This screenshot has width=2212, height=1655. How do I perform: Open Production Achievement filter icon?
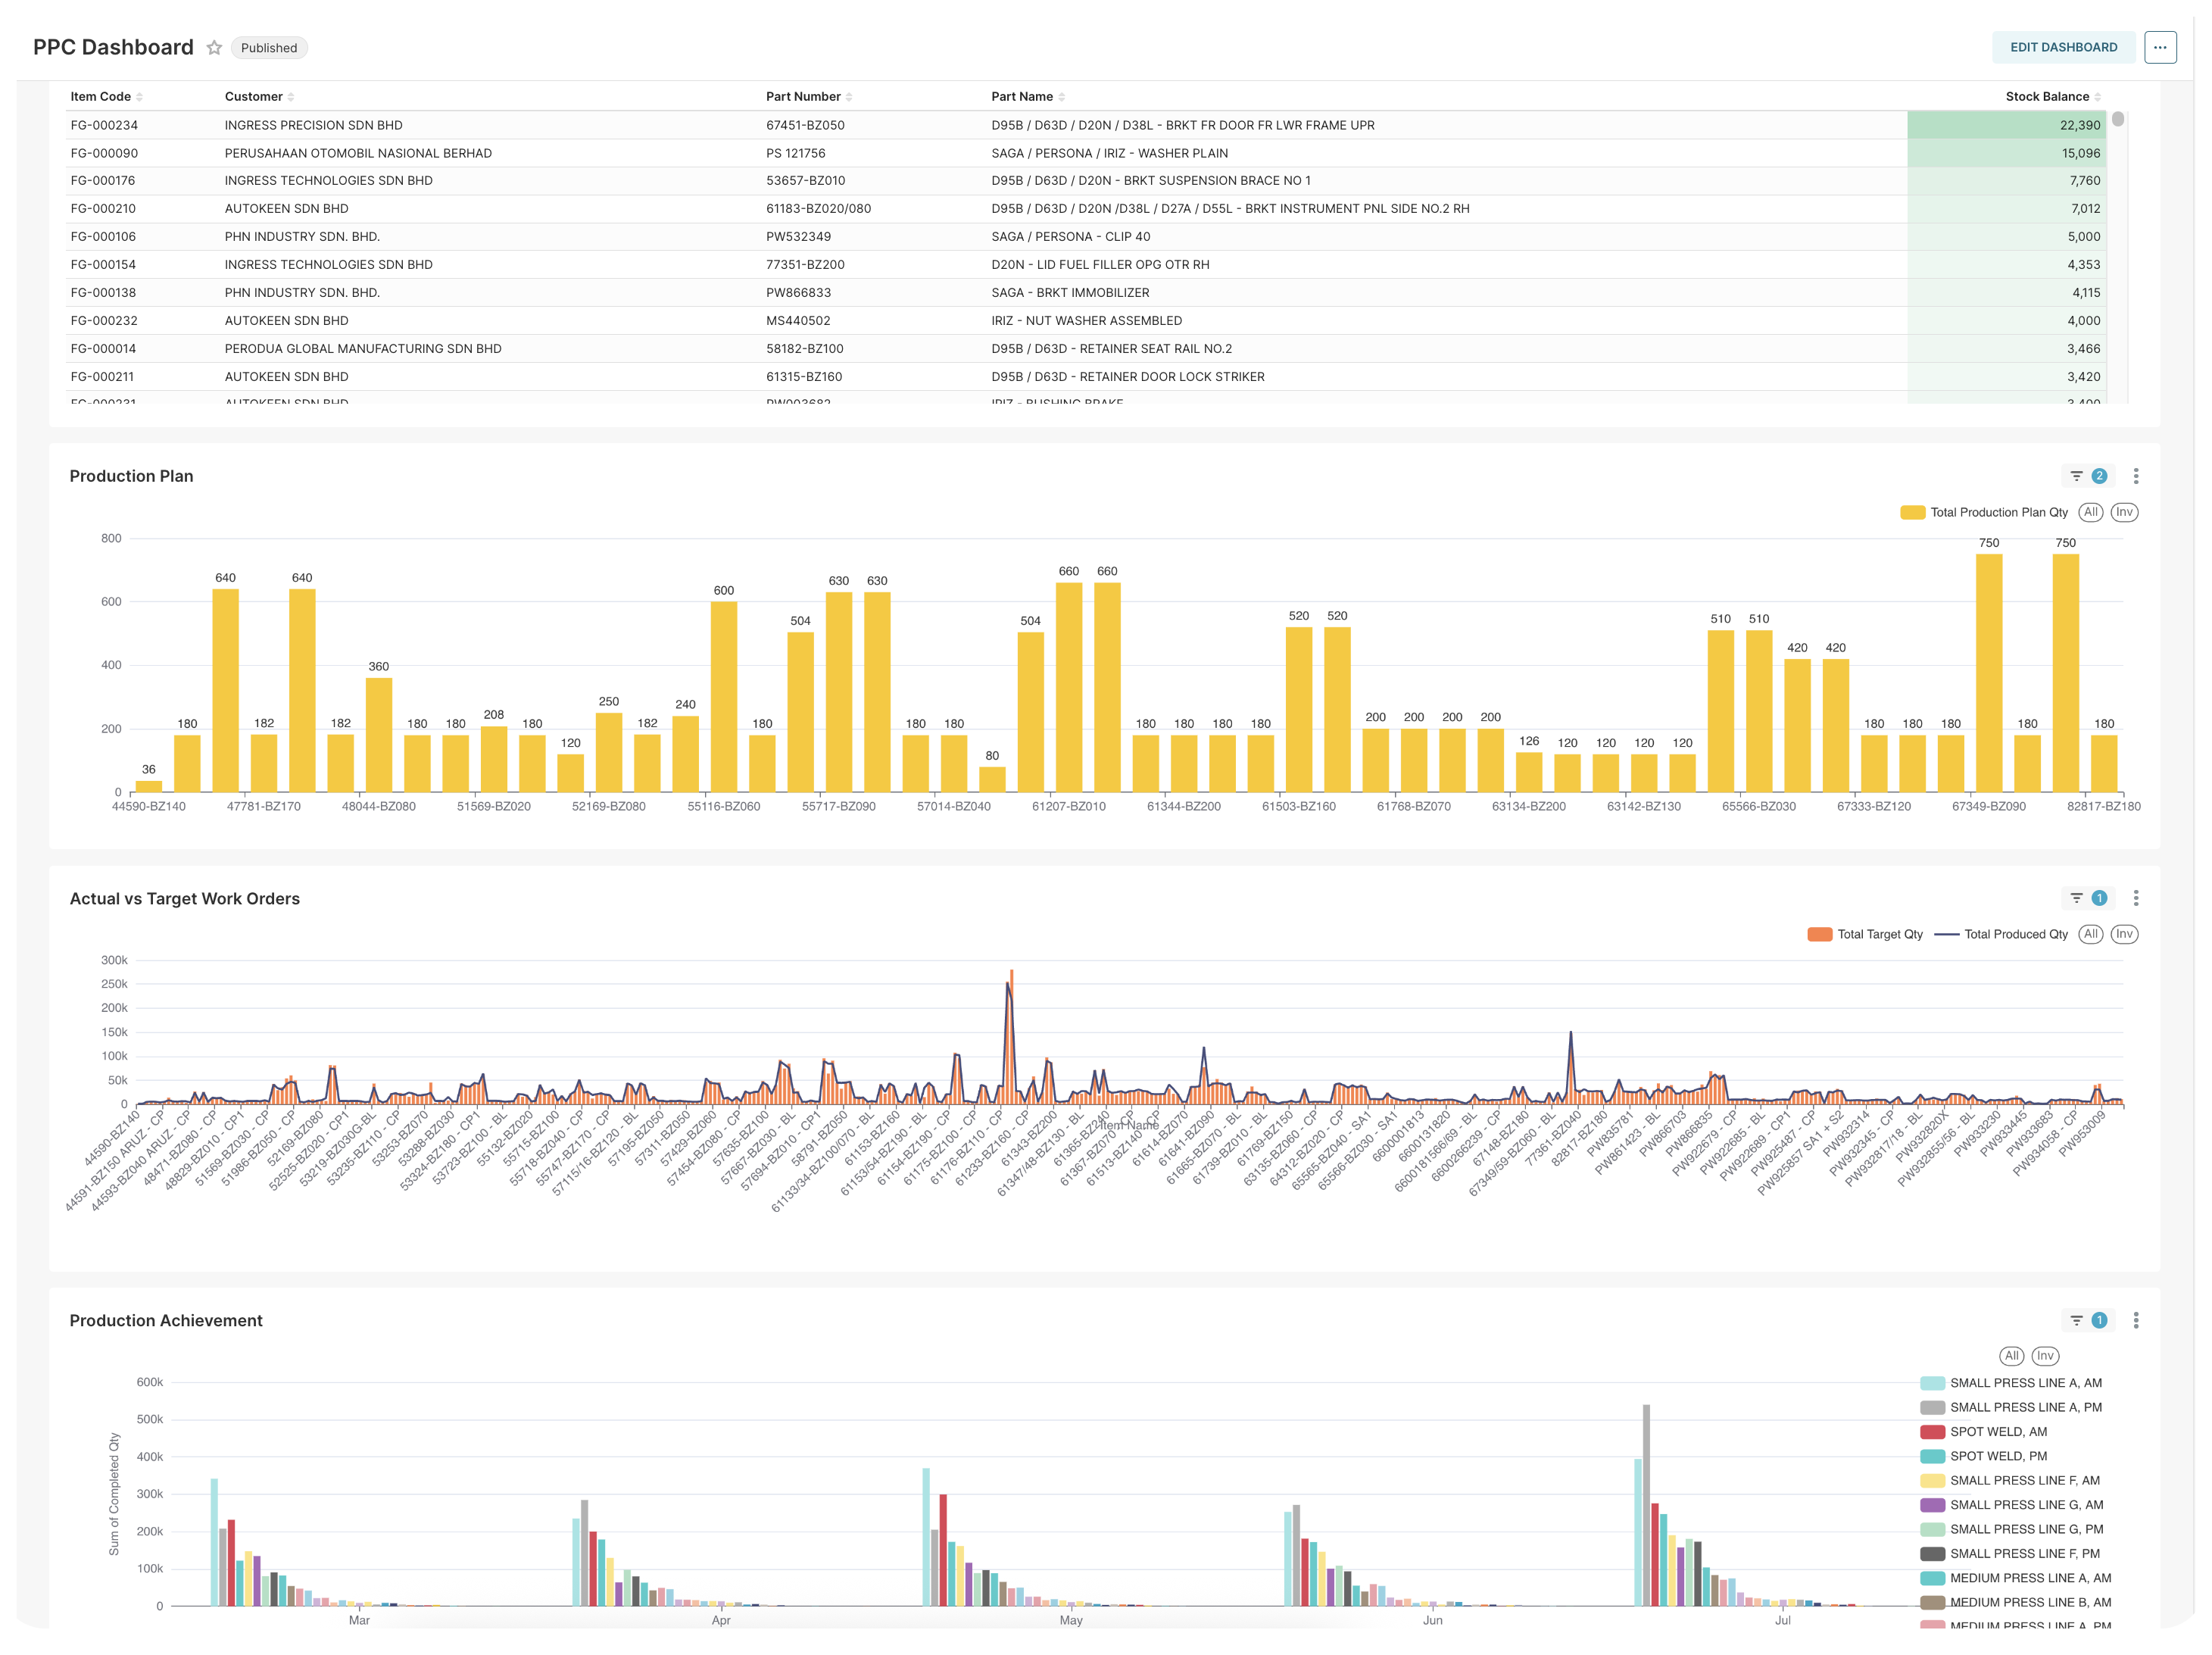2077,1320
